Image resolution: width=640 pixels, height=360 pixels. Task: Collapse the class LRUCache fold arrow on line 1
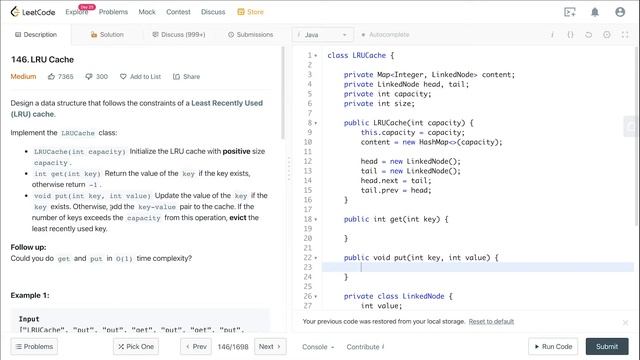316,56
